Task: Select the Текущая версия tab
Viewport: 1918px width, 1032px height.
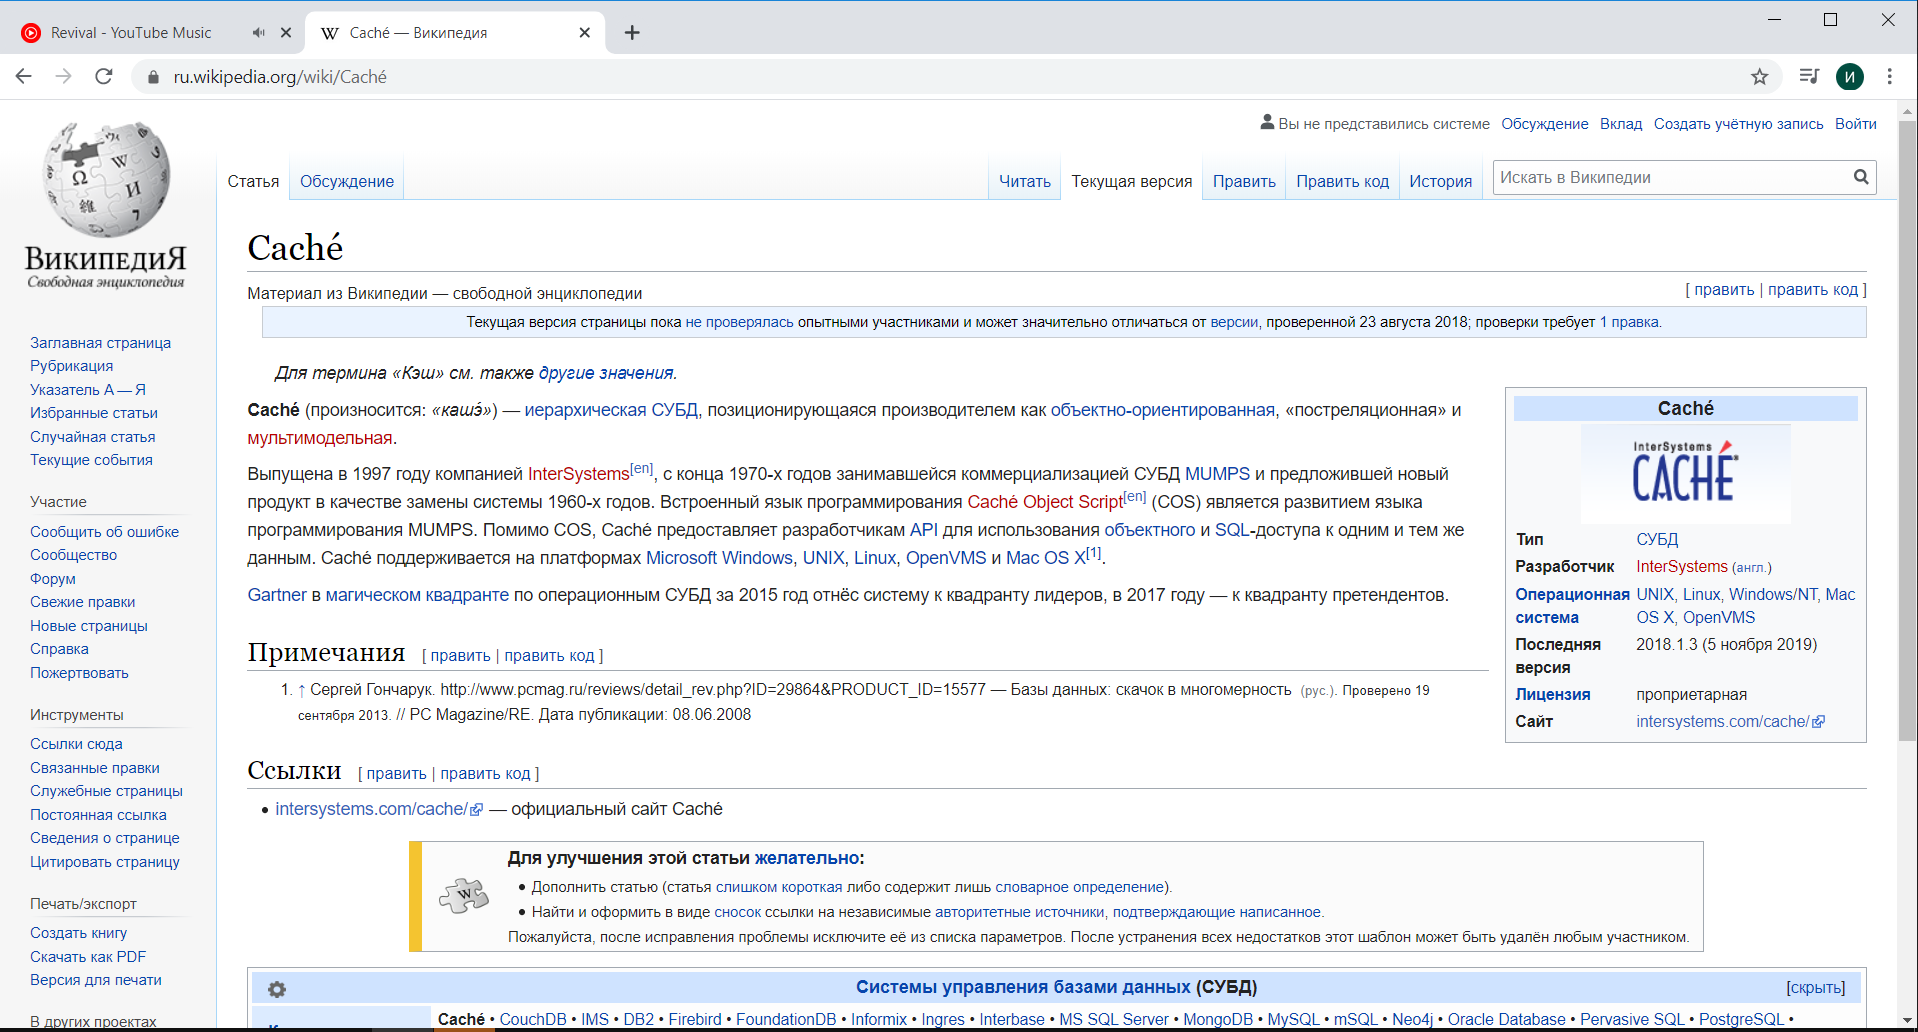Action: pyautogui.click(x=1132, y=181)
